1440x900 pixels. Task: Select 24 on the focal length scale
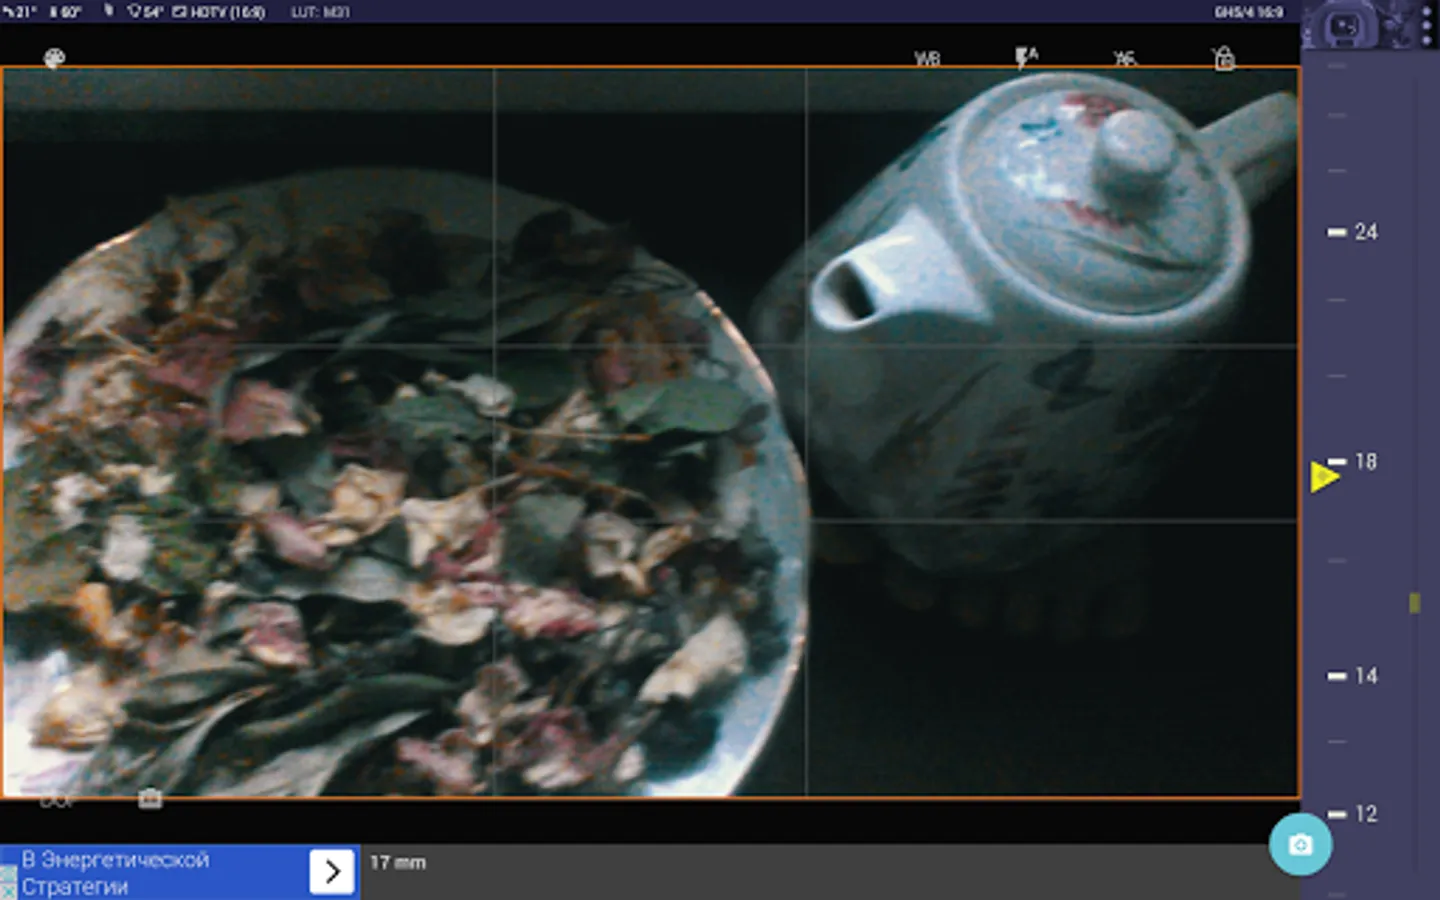click(x=1365, y=232)
